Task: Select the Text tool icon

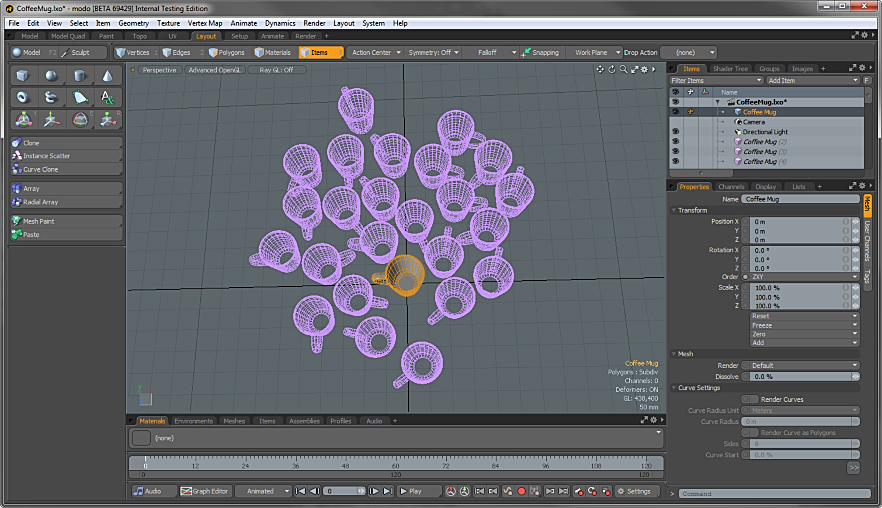Action: tap(107, 97)
